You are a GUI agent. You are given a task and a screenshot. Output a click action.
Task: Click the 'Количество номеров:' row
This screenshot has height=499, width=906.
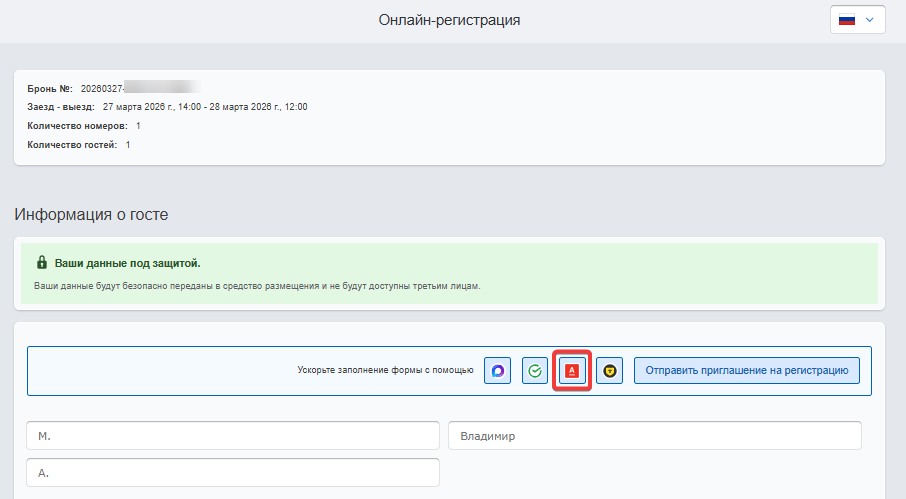[84, 126]
